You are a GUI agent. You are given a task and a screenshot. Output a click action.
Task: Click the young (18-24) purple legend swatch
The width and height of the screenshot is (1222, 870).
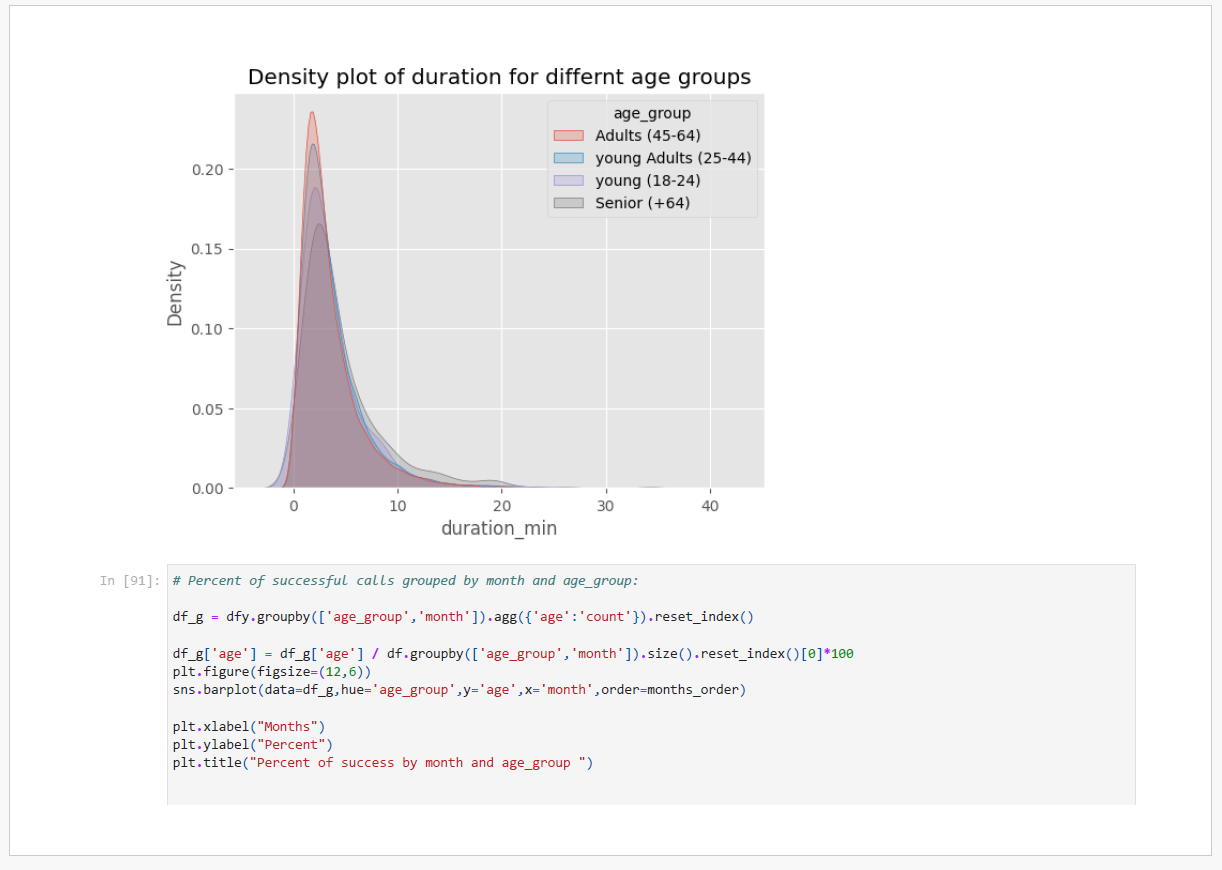[569, 181]
